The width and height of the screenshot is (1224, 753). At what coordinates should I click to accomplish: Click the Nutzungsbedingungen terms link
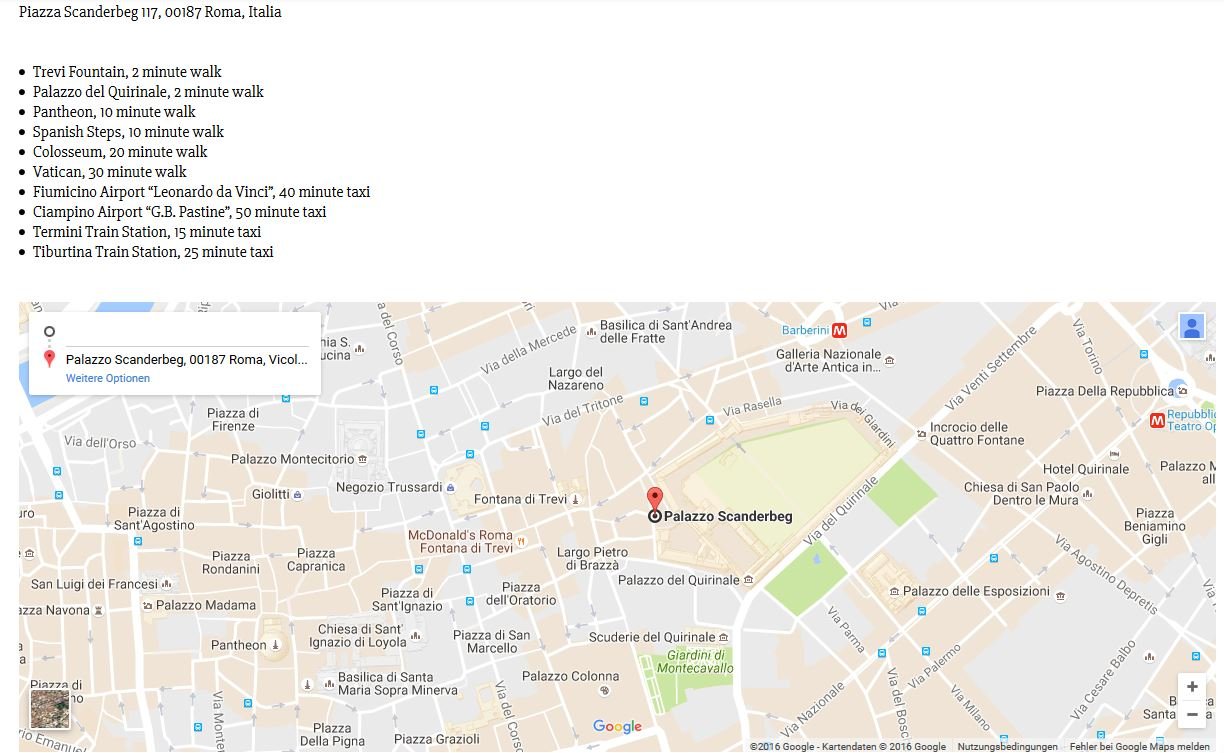tap(1007, 747)
